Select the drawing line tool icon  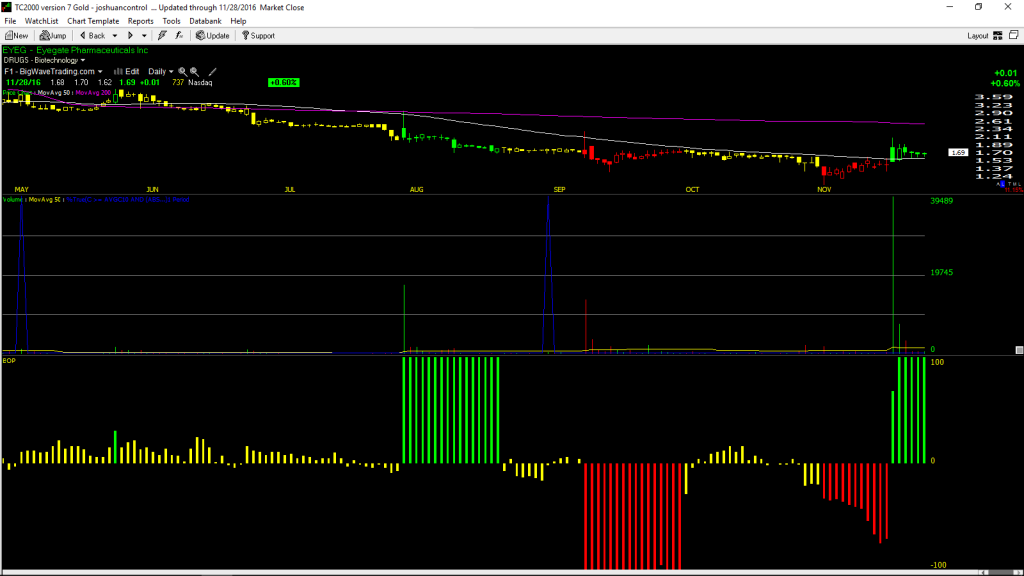pyautogui.click(x=212, y=71)
